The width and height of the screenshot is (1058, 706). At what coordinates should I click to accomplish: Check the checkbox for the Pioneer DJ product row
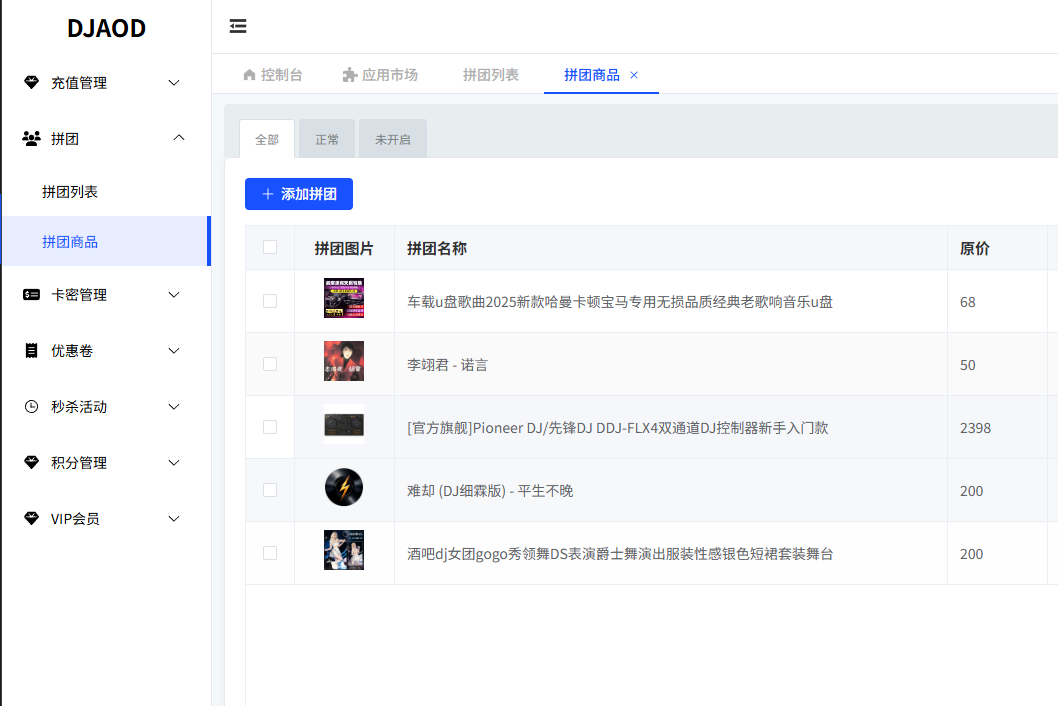[x=269, y=427]
